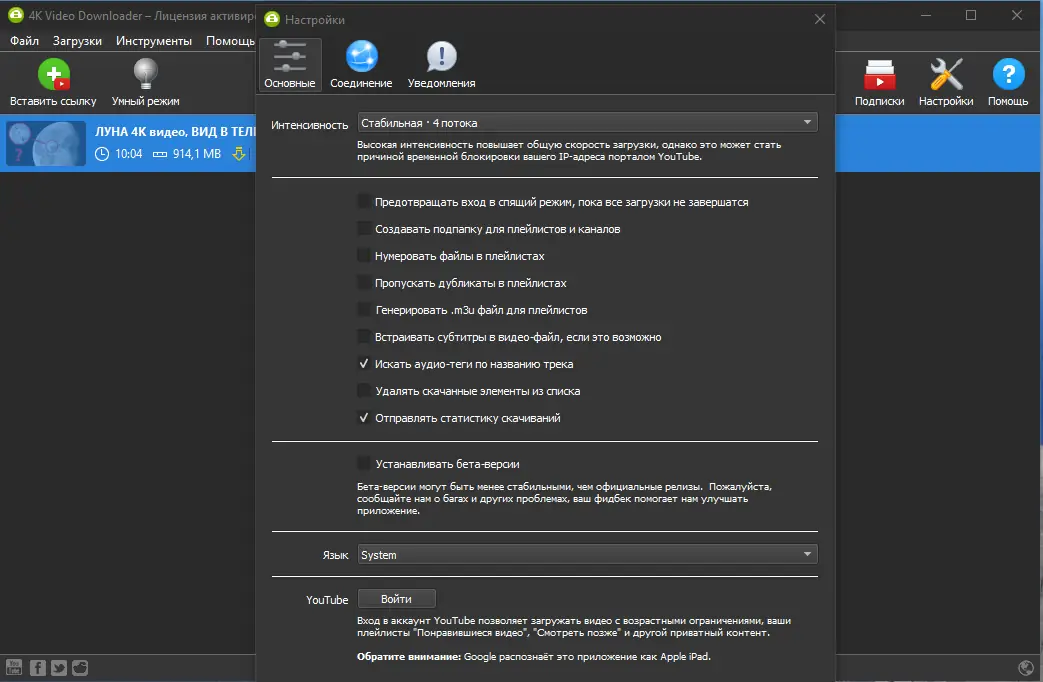Image resolution: width=1043 pixels, height=682 pixels.
Task: Select the Основные settings tab
Action: (290, 65)
